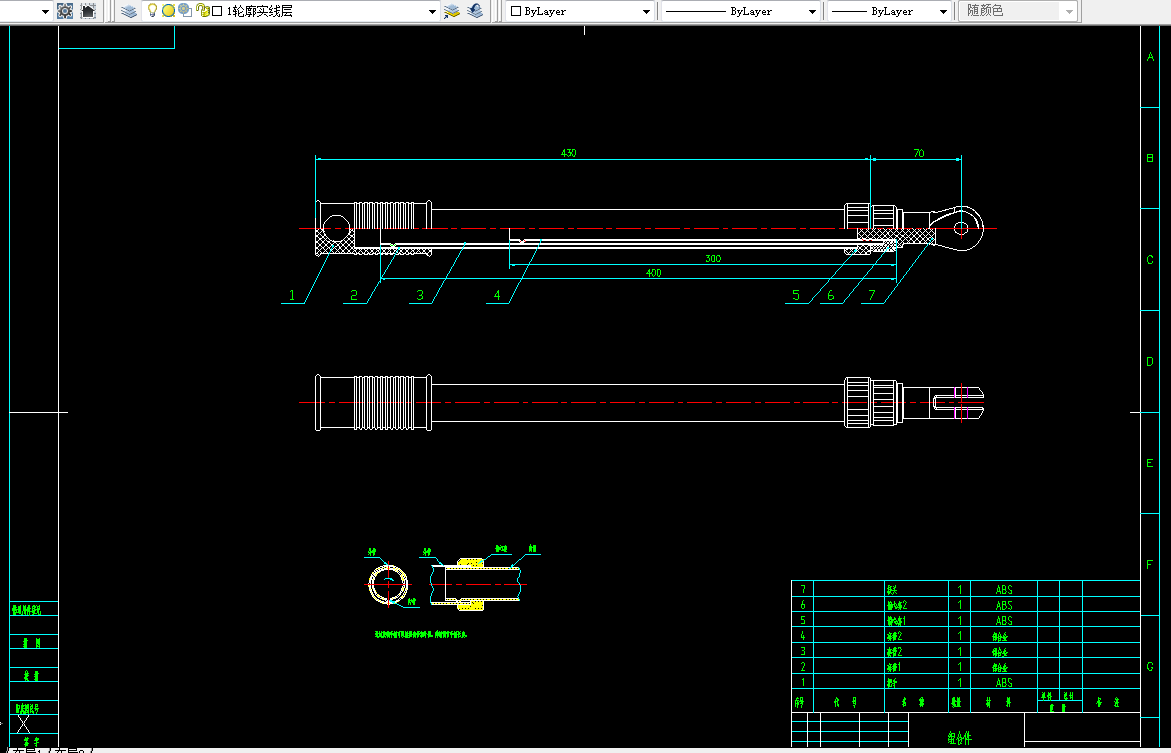Image resolution: width=1171 pixels, height=753 pixels.
Task: Click the layer color square swatch
Action: pyautogui.click(x=217, y=11)
